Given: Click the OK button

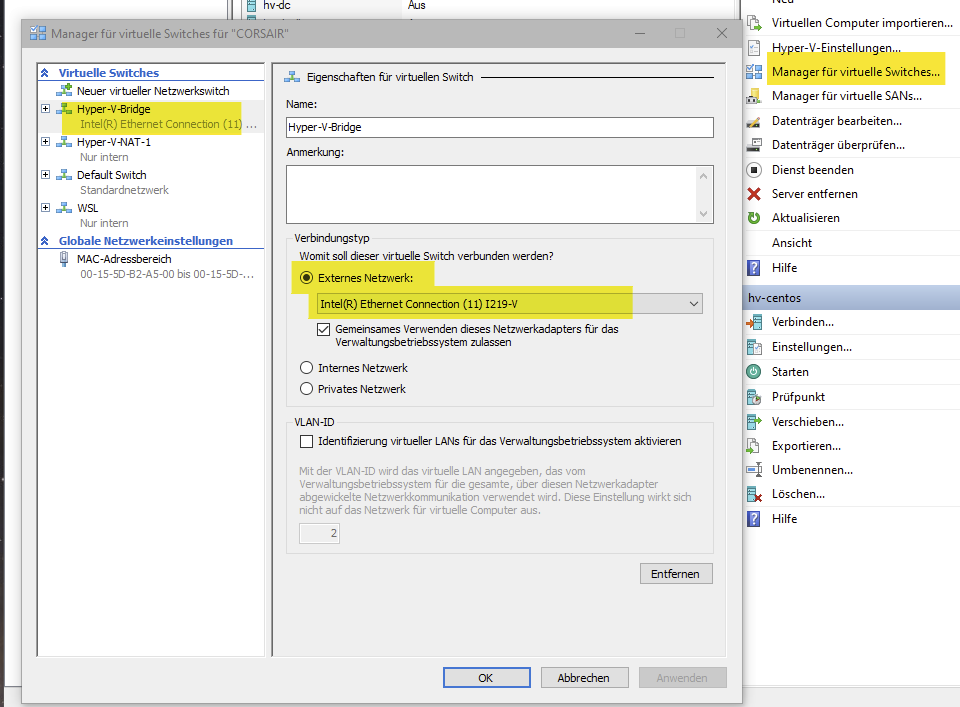Looking at the screenshot, I should tap(487, 678).
